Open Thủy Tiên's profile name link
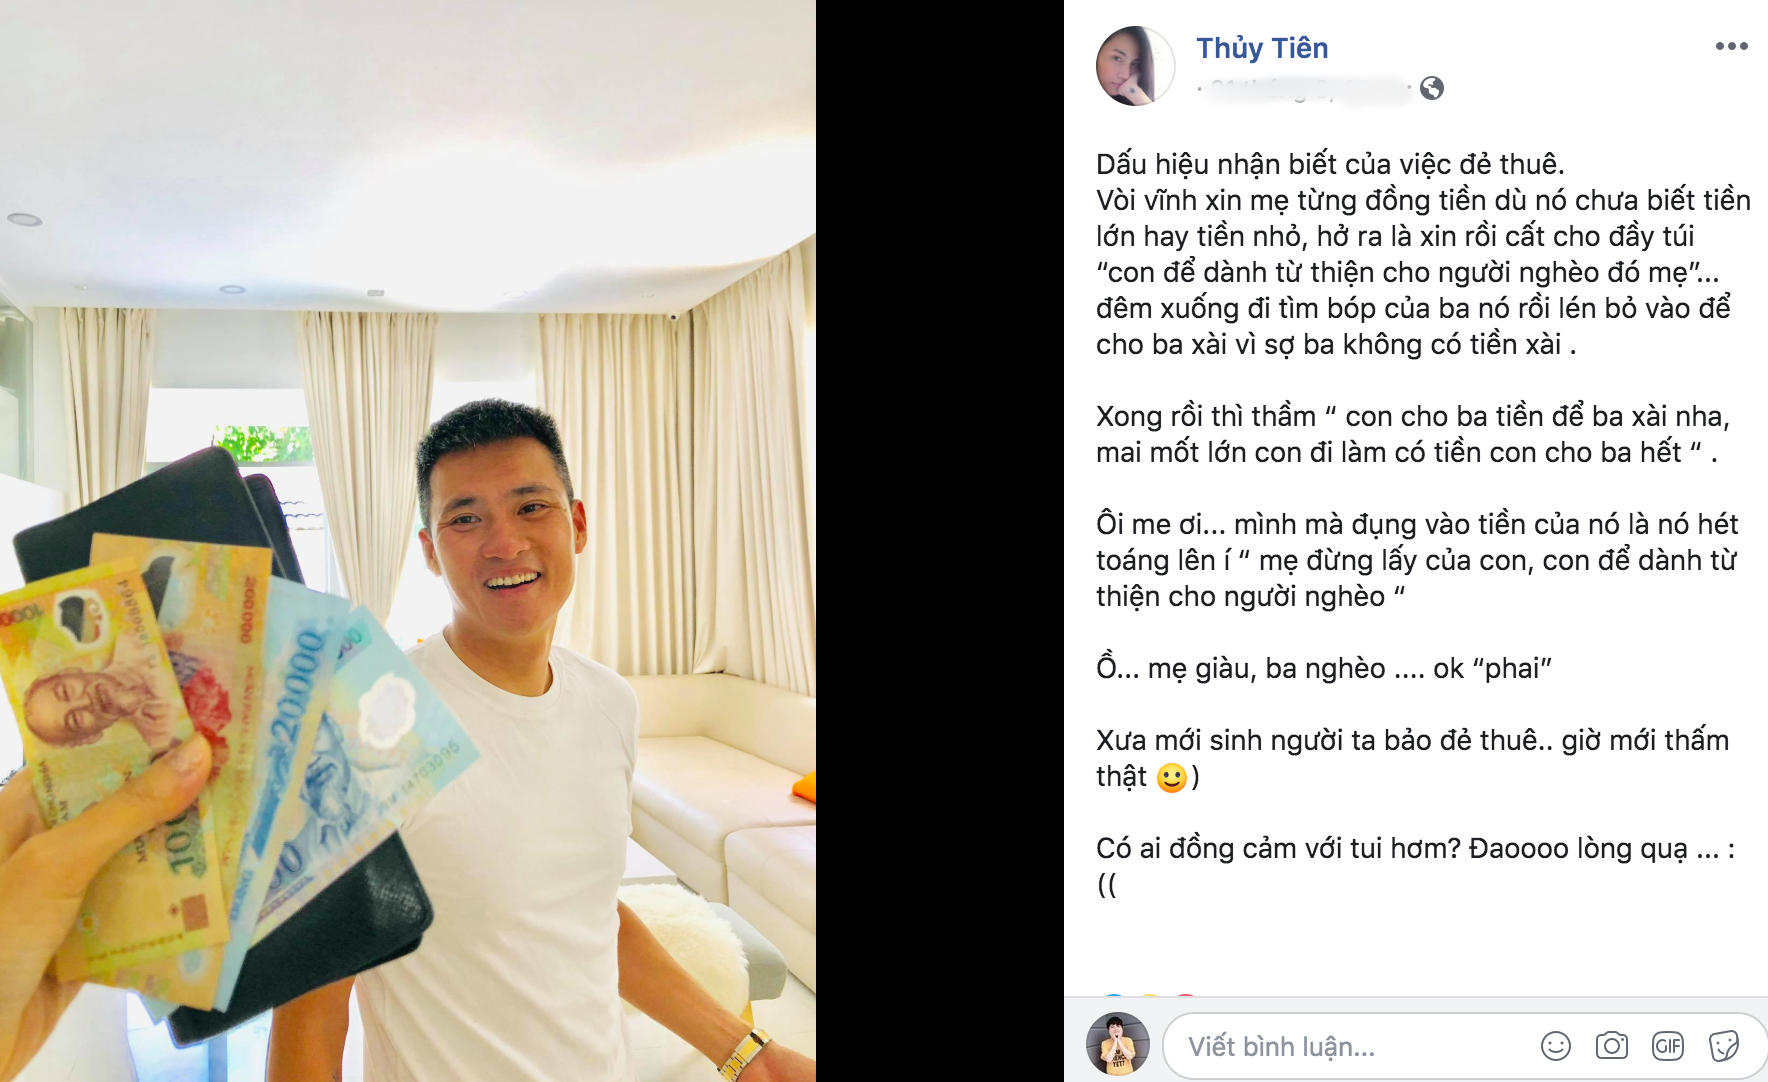 pyautogui.click(x=1262, y=48)
